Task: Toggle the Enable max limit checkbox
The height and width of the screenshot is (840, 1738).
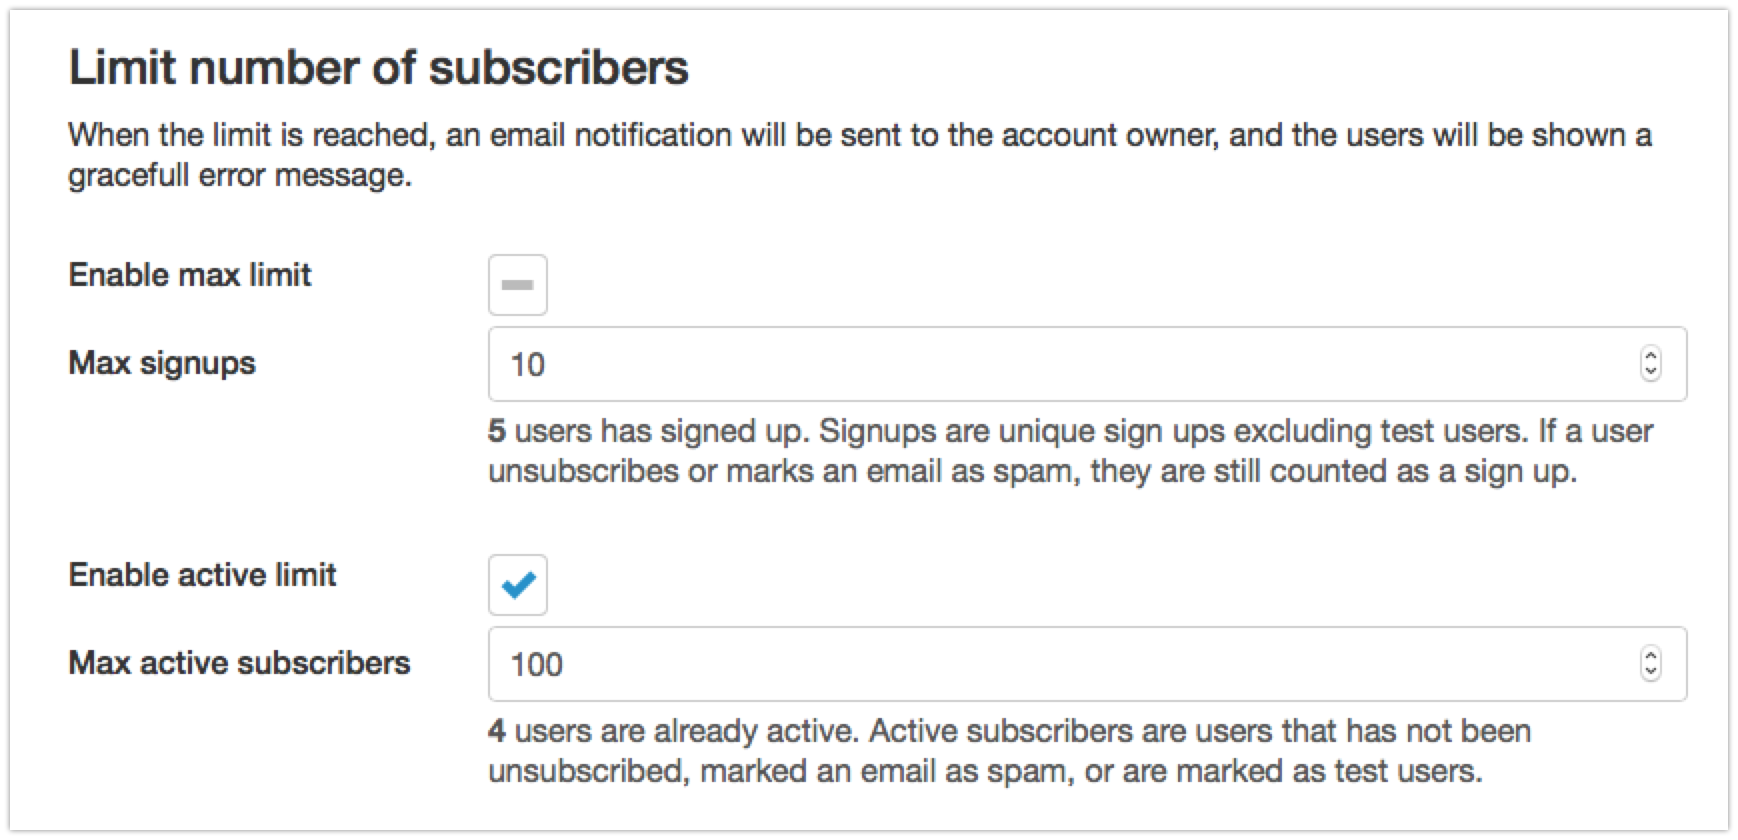Action: 518,285
